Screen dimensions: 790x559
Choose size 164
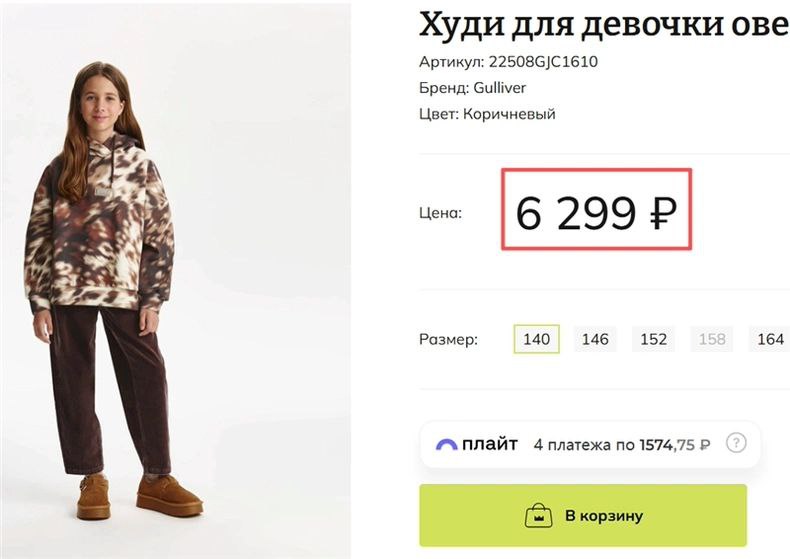770,339
